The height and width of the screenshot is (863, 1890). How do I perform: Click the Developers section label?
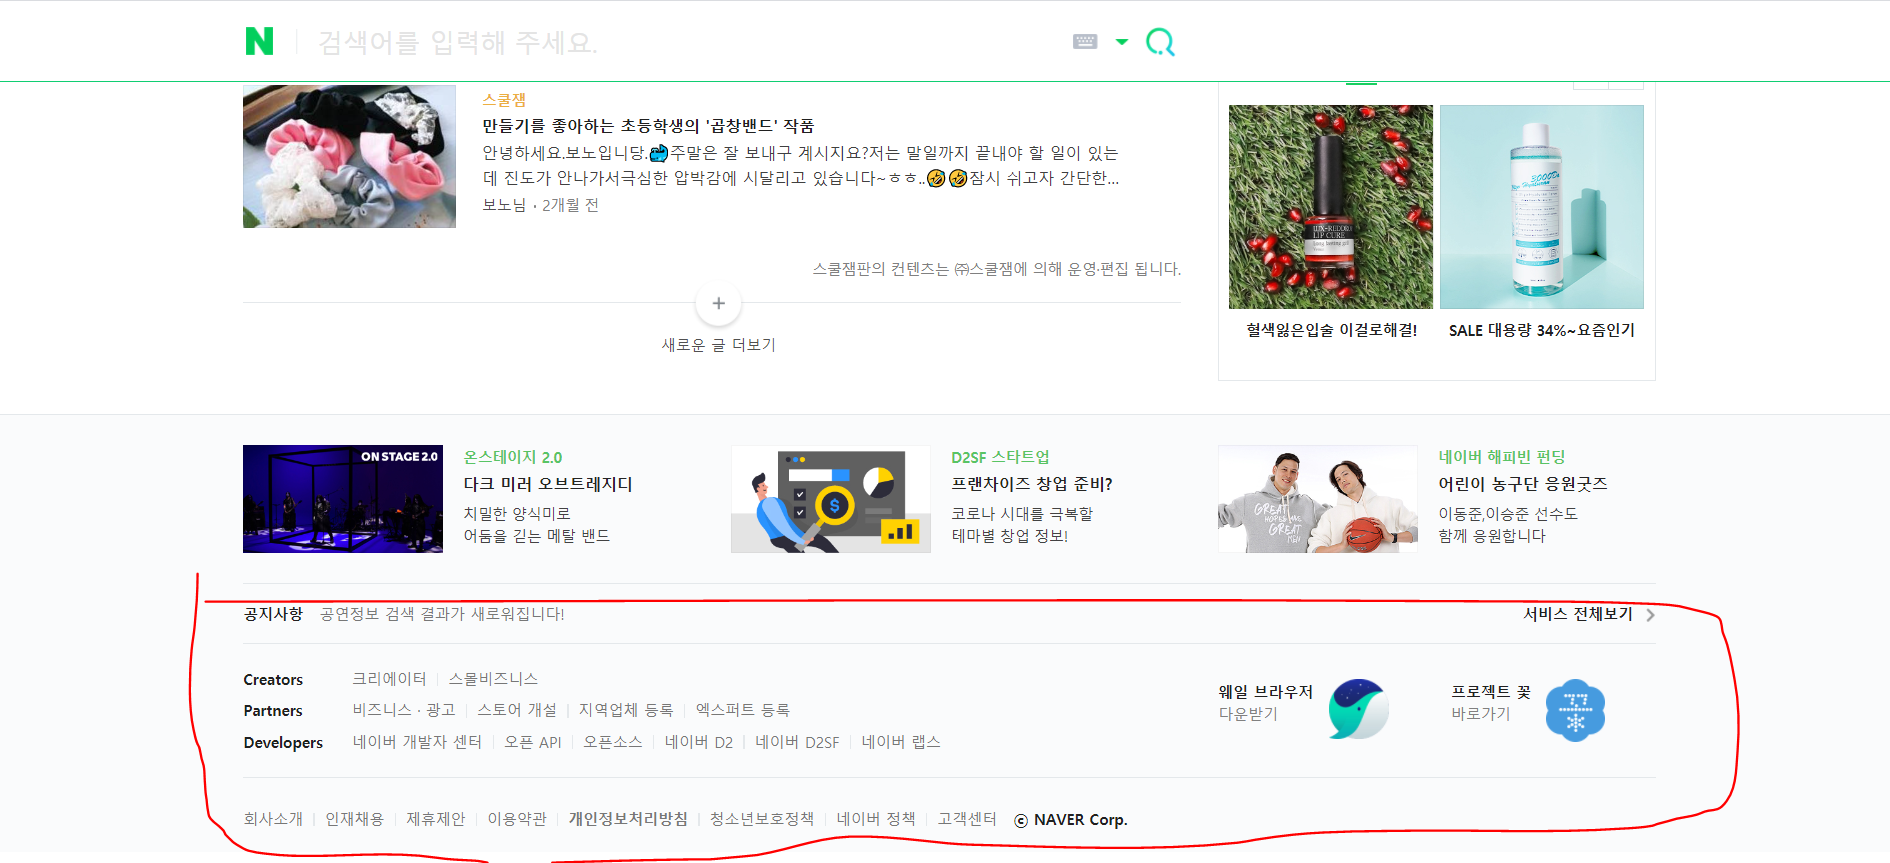(283, 743)
